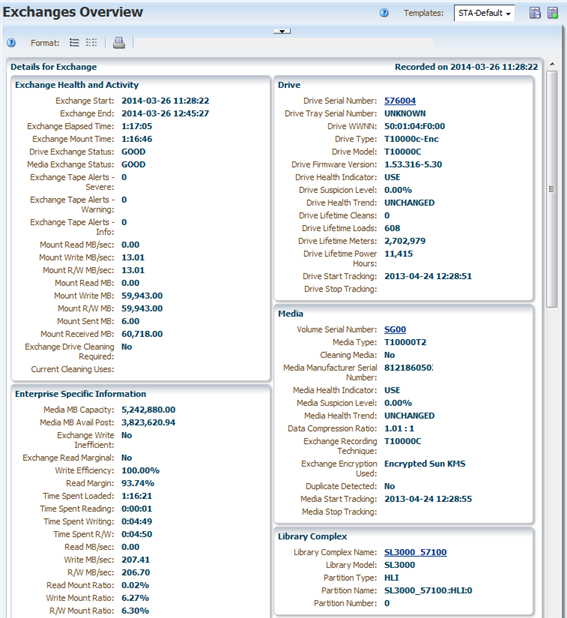Screen dimensions: 567x618
Task: Click the Enterprise Specific Information panel header
Action: (80, 394)
